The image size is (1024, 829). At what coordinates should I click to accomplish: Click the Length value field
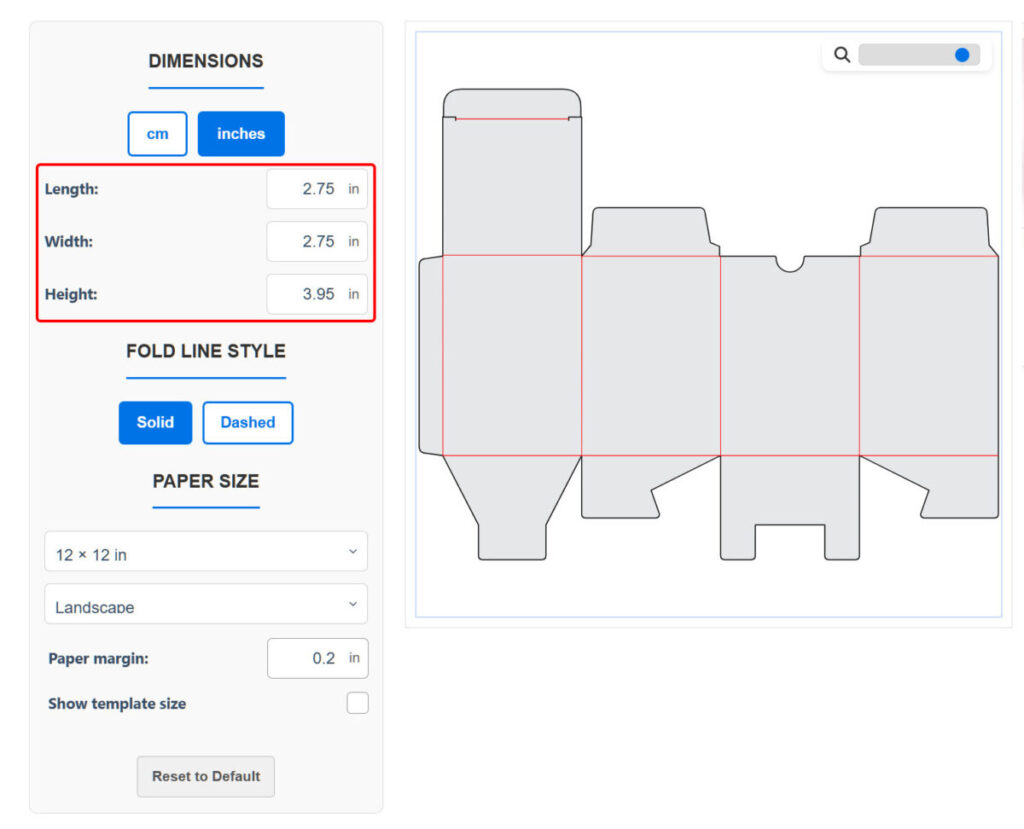pyautogui.click(x=316, y=189)
